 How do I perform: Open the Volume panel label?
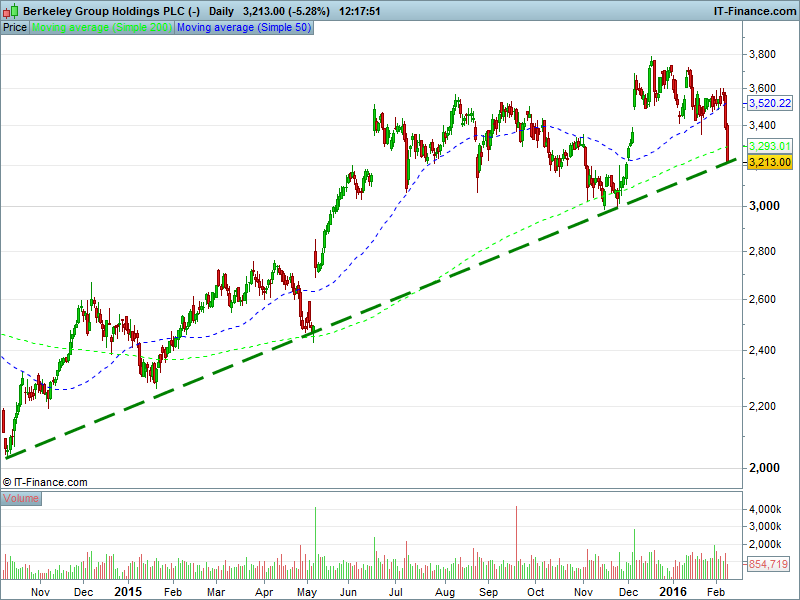(x=21, y=498)
